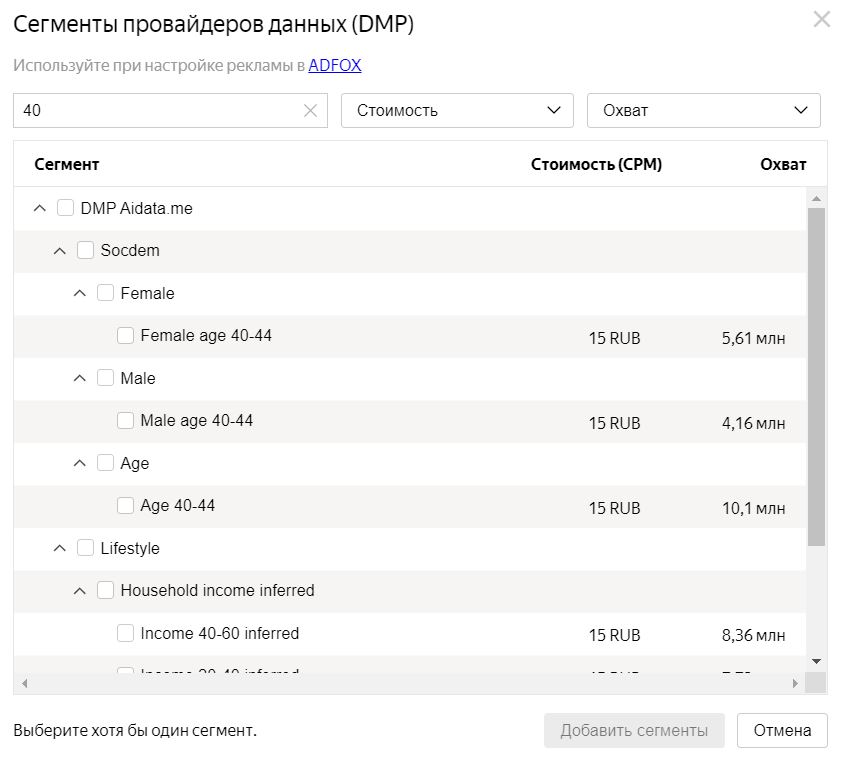Tick the Lifestyle checkbox
This screenshot has width=844, height=764.
tap(85, 548)
